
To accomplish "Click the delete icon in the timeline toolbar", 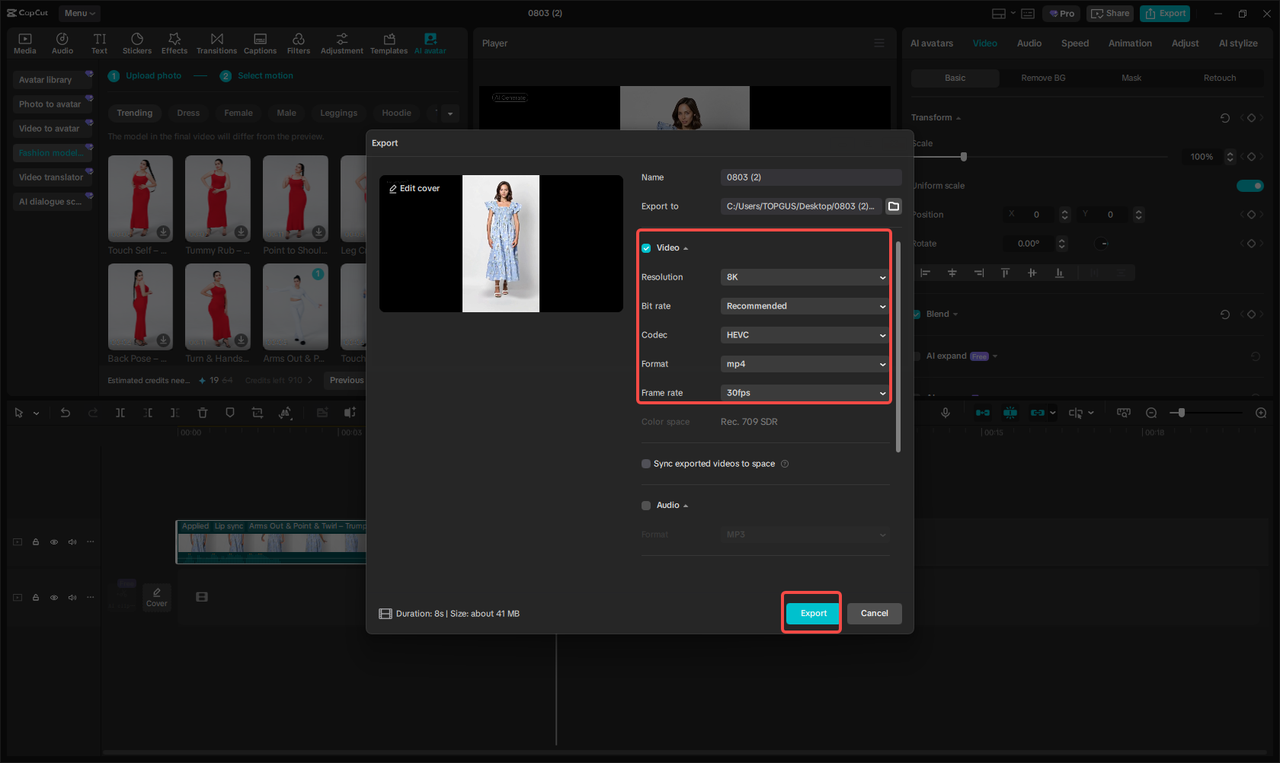I will pos(203,412).
